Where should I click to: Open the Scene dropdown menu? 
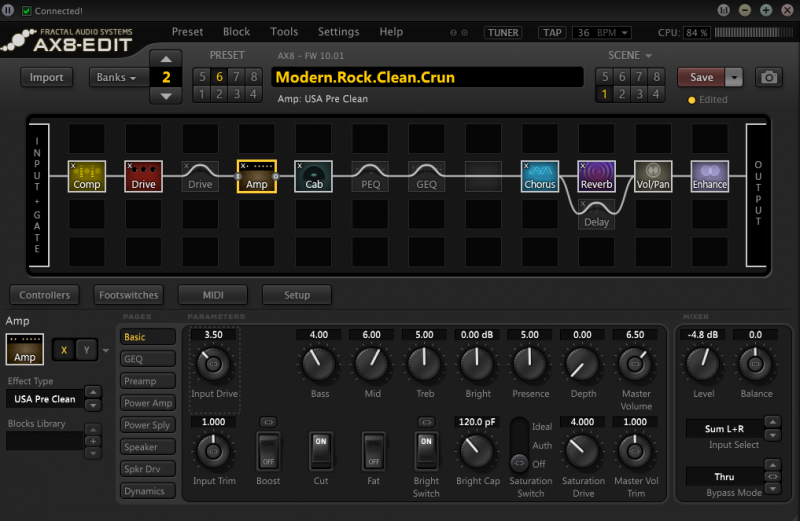pos(630,56)
